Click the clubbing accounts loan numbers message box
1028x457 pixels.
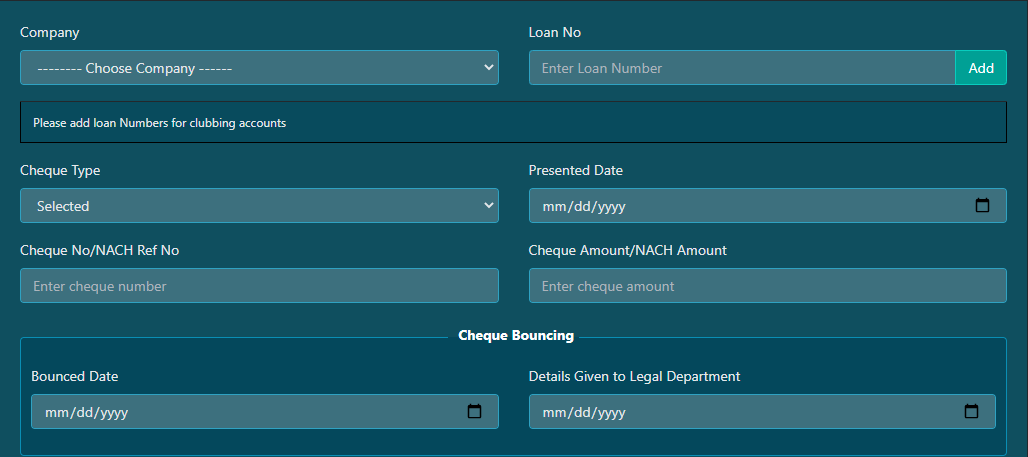tap(513, 122)
